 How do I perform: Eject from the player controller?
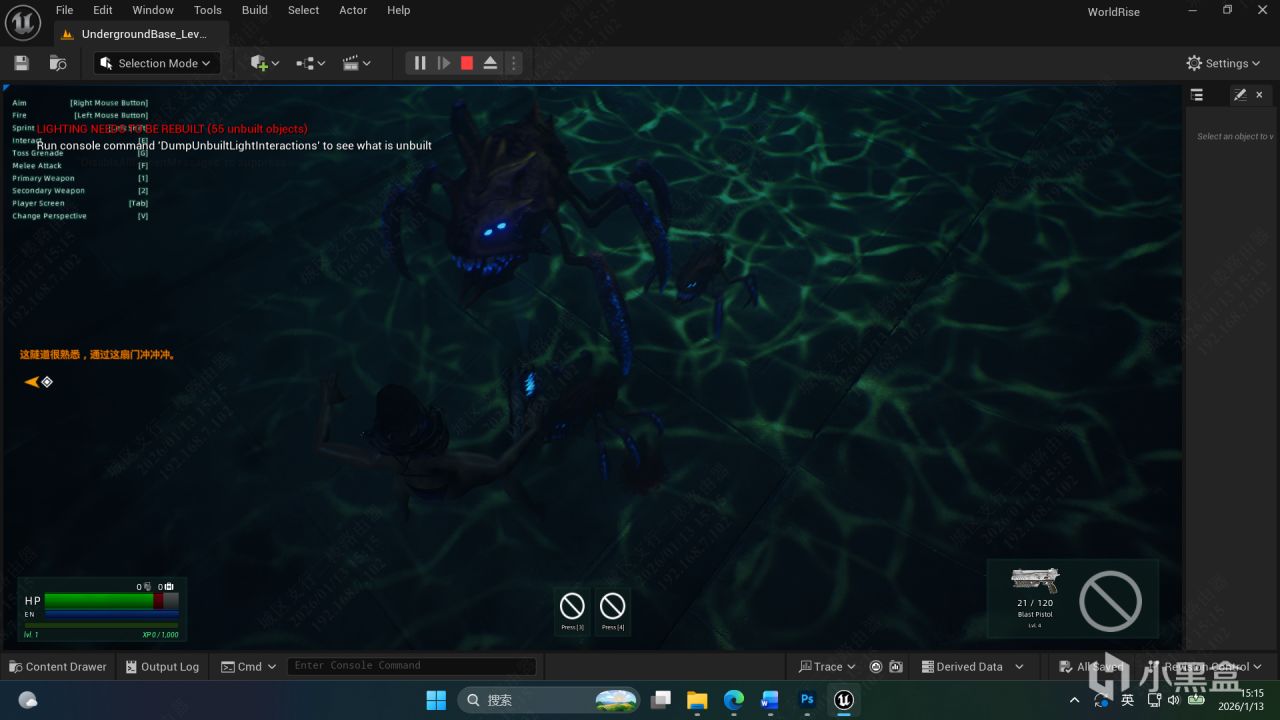click(490, 63)
